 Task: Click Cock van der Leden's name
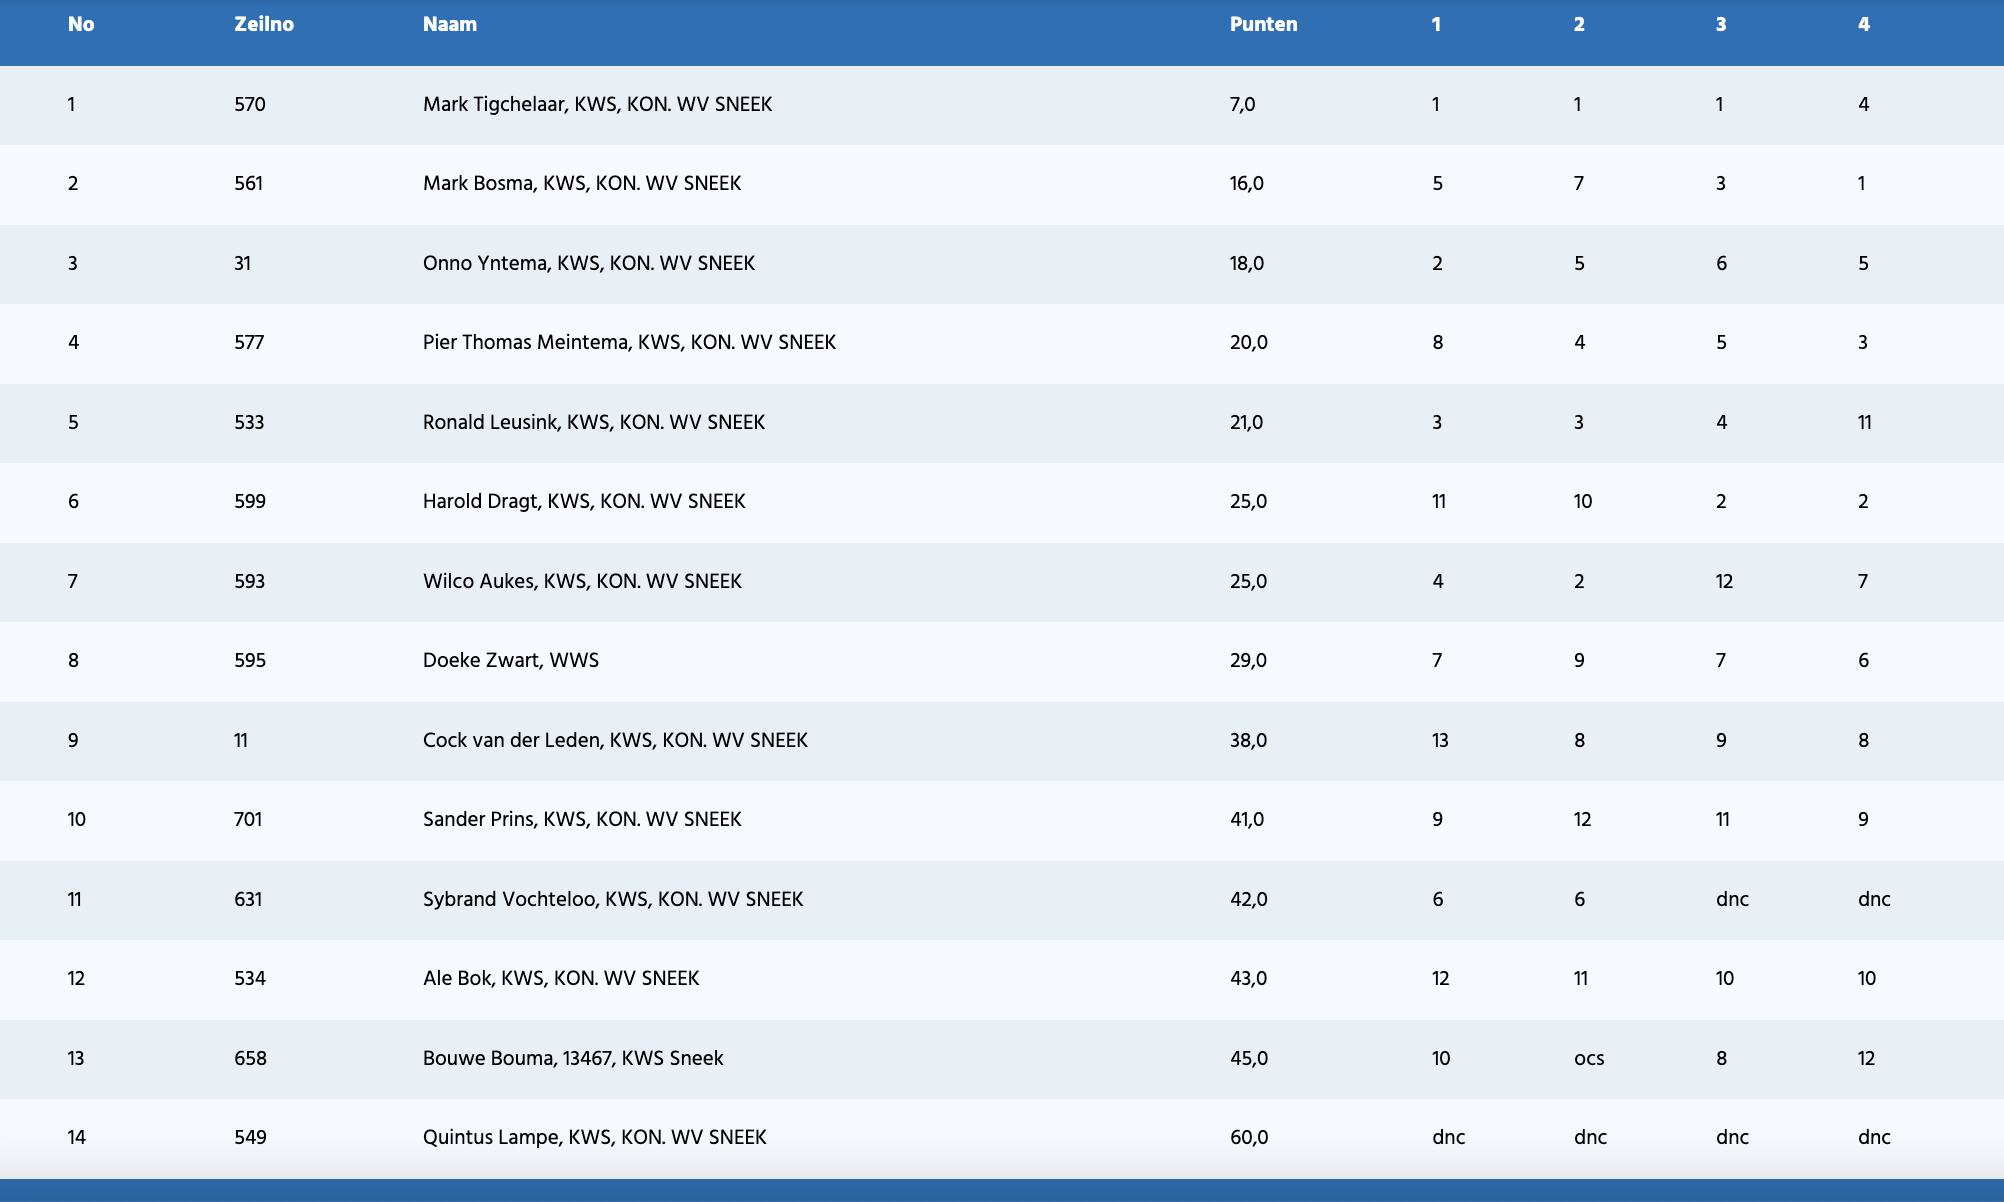[x=615, y=741]
